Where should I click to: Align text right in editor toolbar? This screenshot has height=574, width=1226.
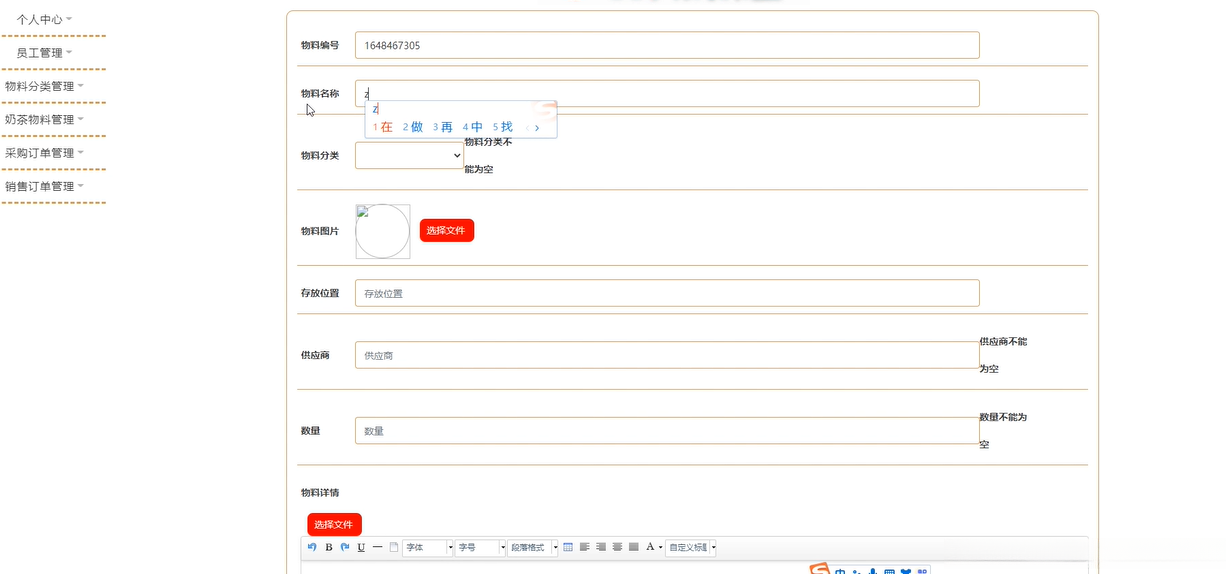601,547
